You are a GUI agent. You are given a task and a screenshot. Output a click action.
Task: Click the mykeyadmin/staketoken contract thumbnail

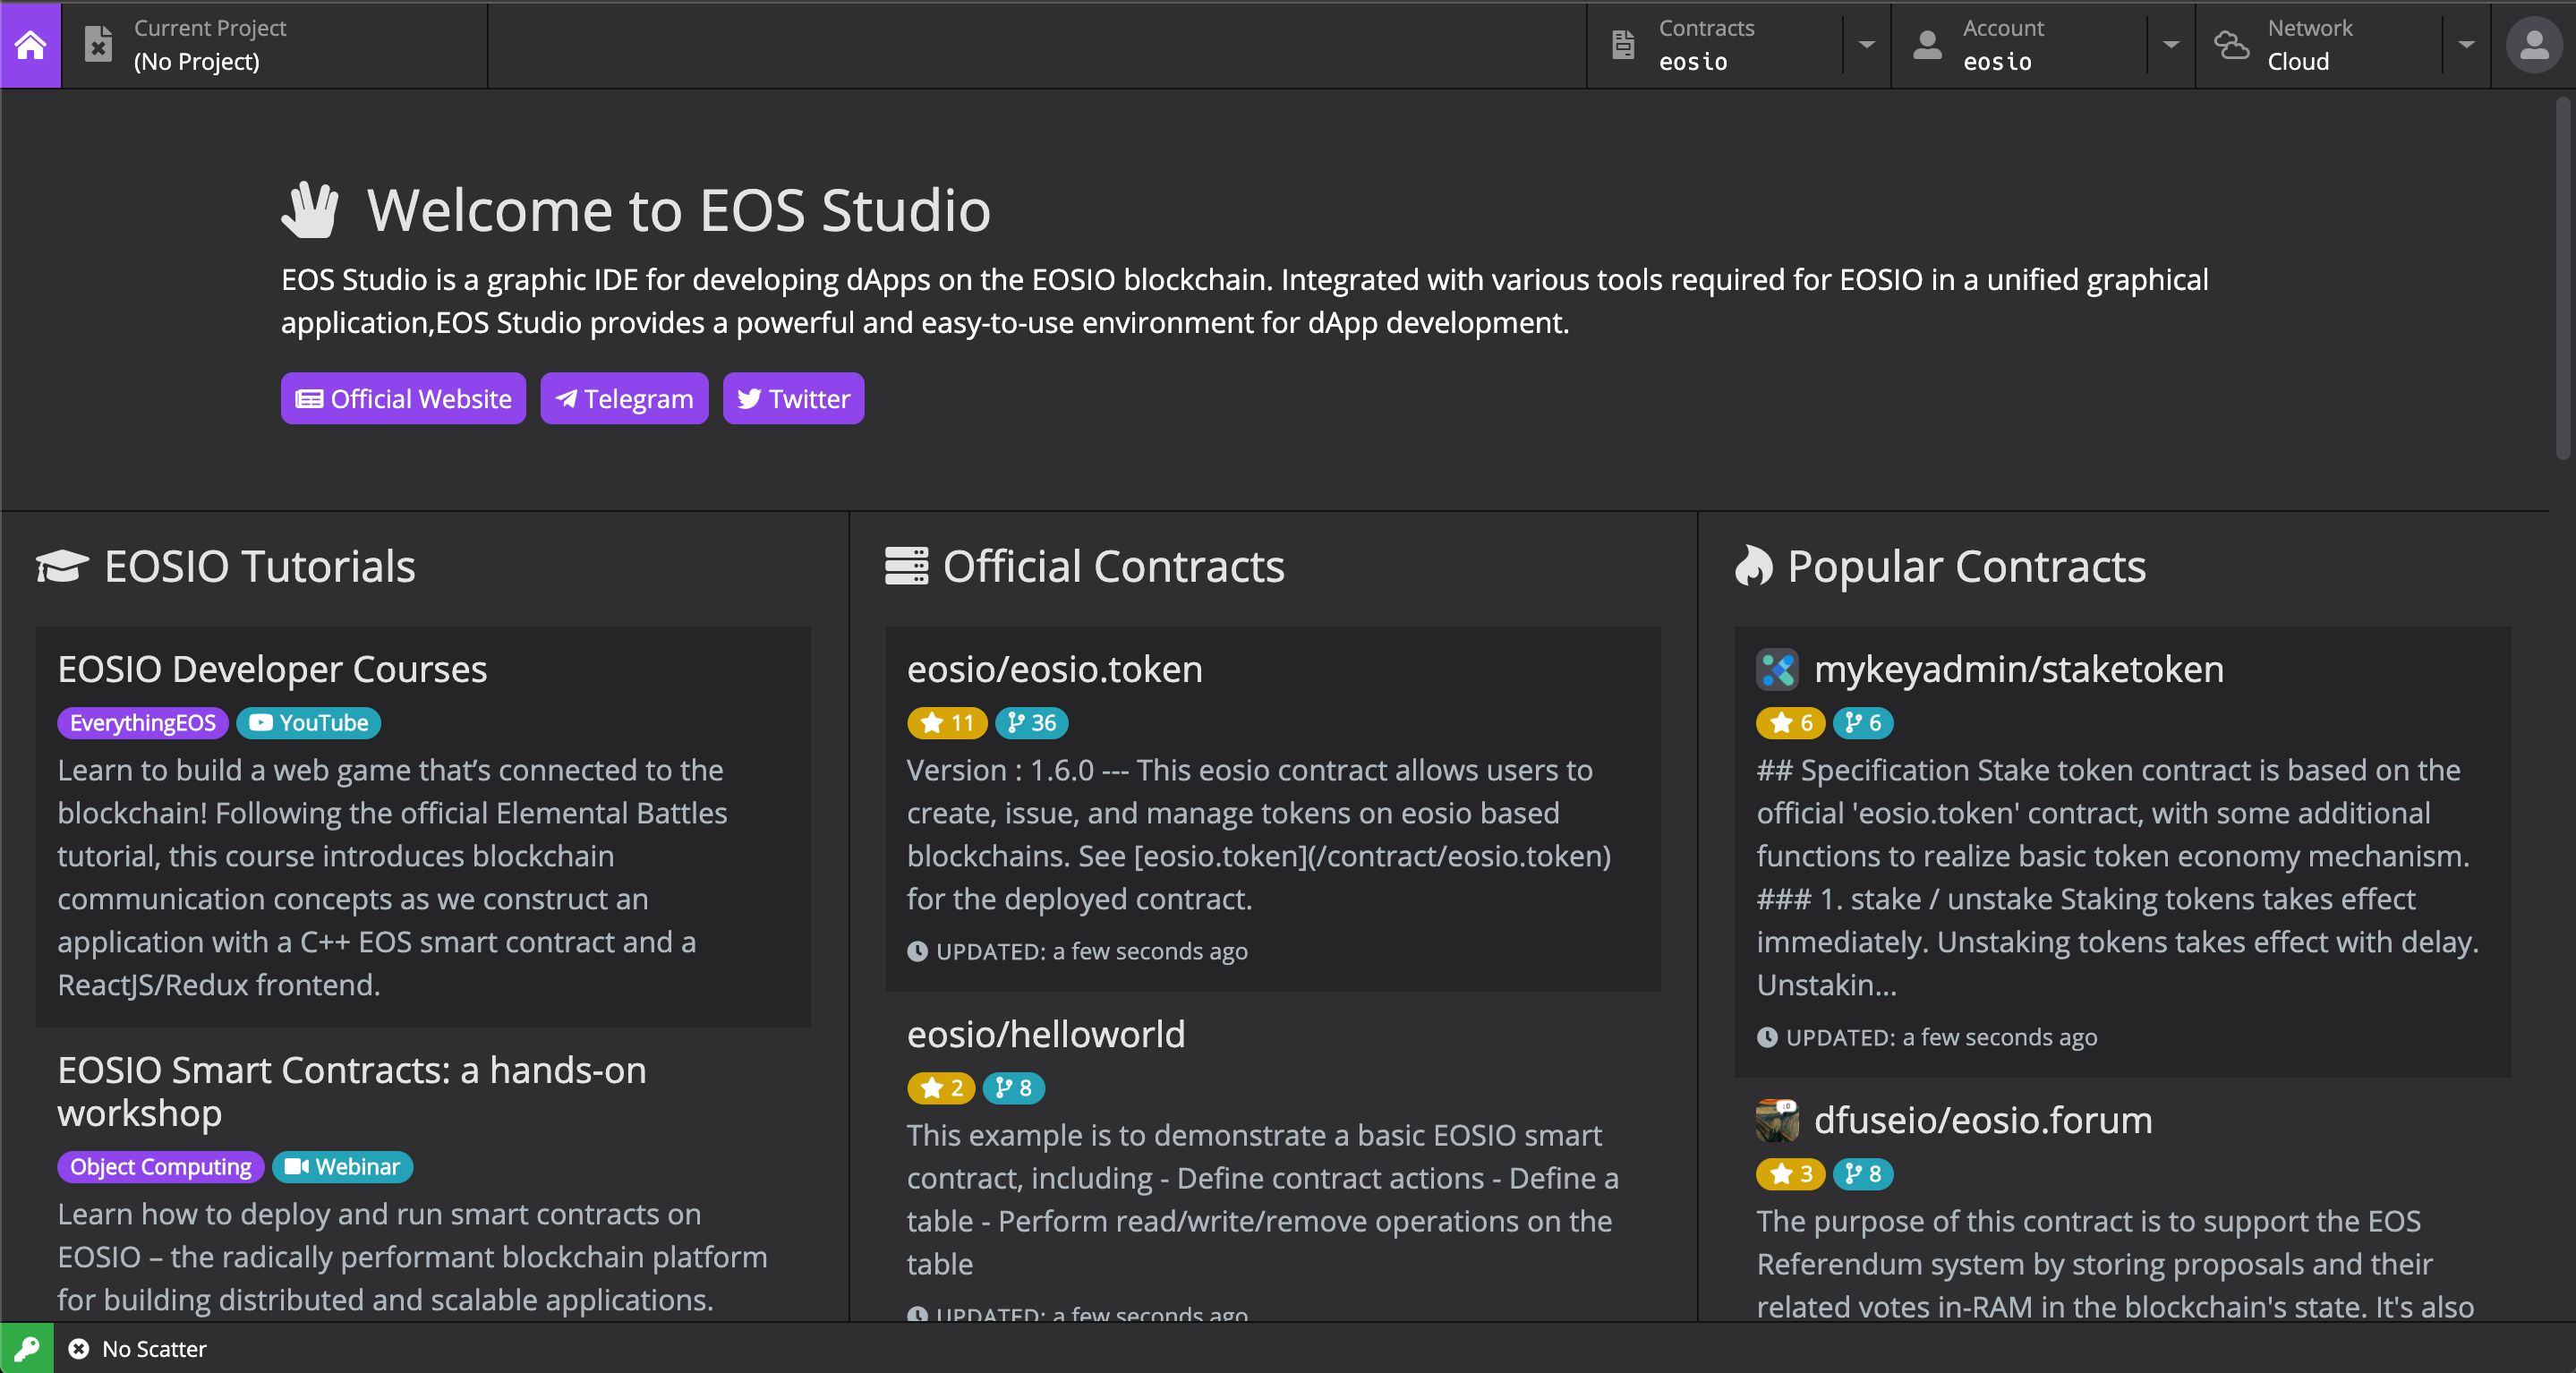pos(1777,670)
